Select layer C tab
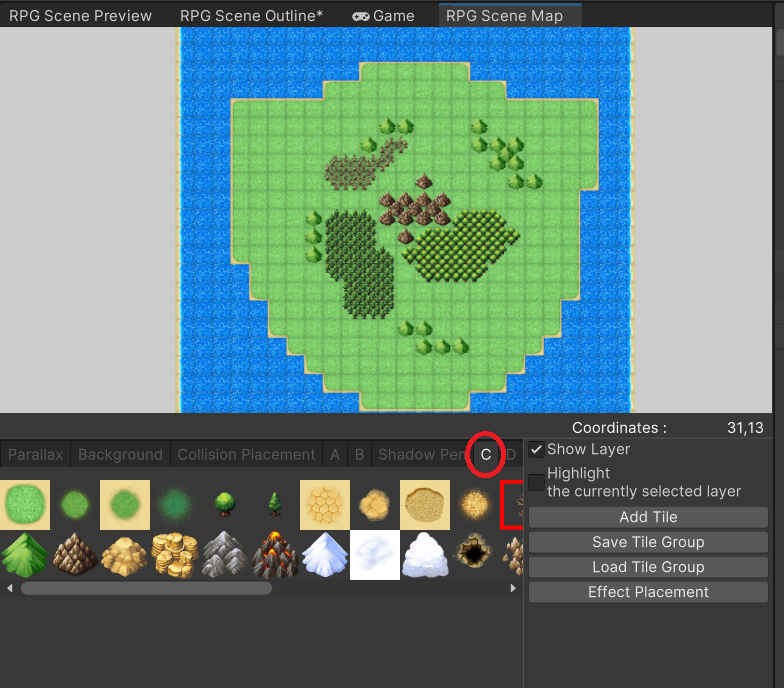 486,454
